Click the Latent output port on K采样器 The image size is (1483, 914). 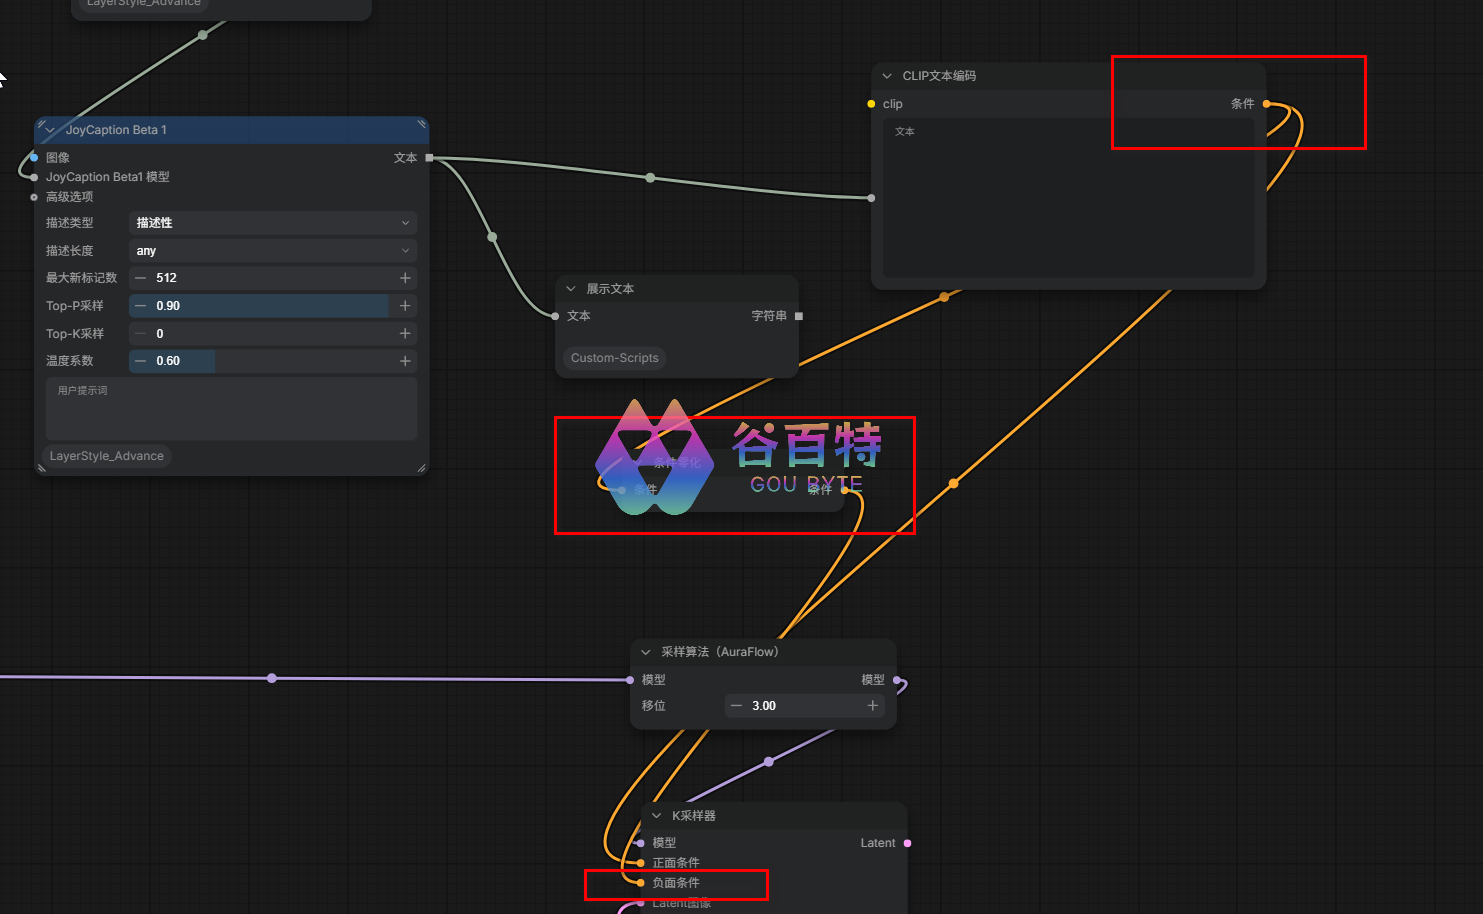908,843
